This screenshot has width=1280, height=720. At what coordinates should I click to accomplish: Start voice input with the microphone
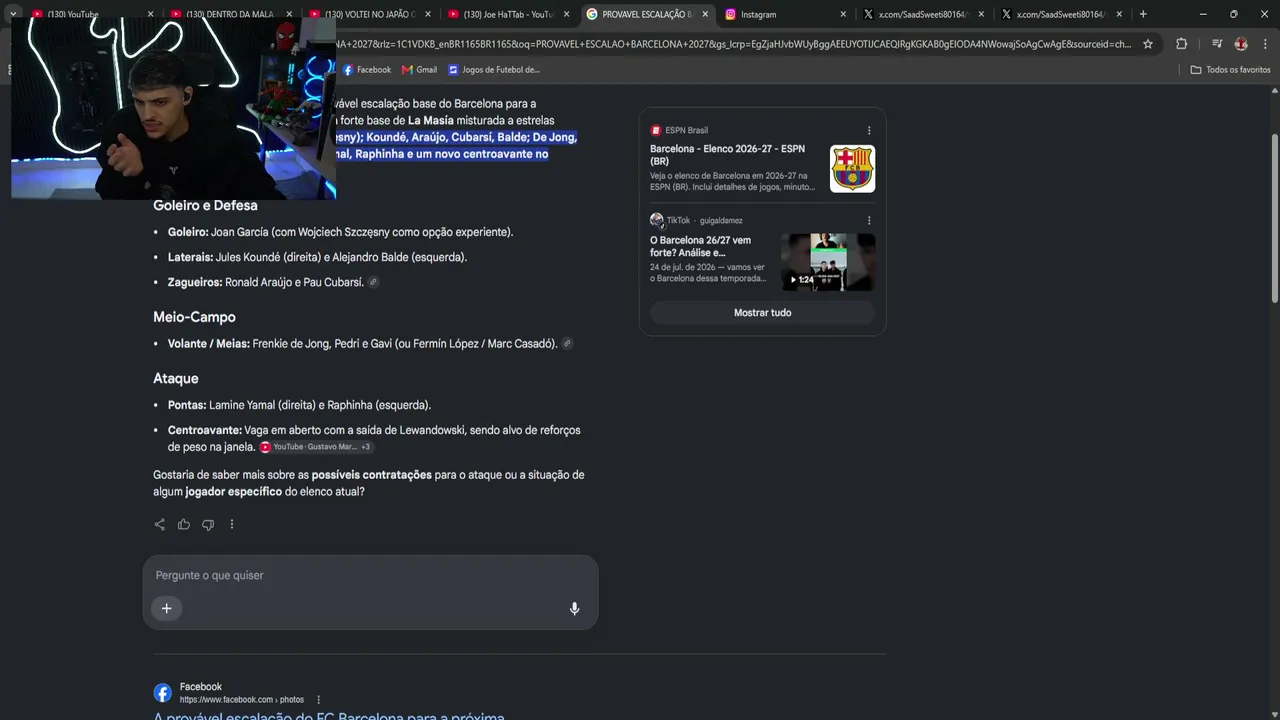point(574,608)
